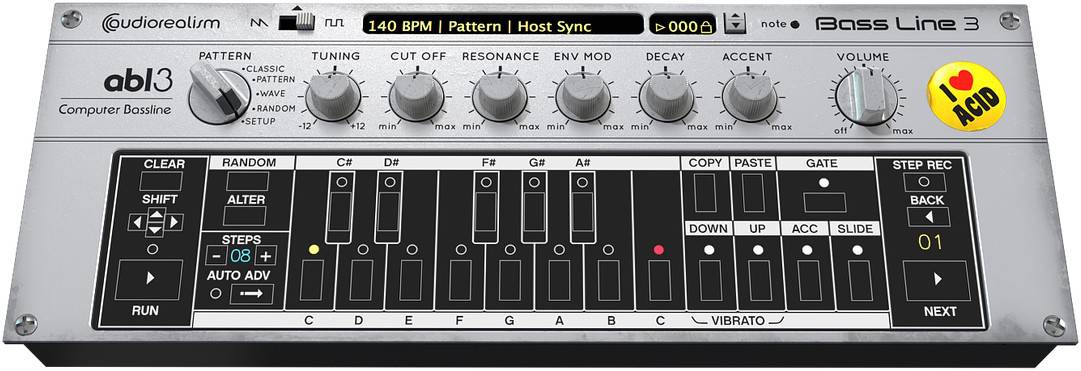Click the AUTO ADV arrow button
The image size is (1081, 371).
[252, 294]
